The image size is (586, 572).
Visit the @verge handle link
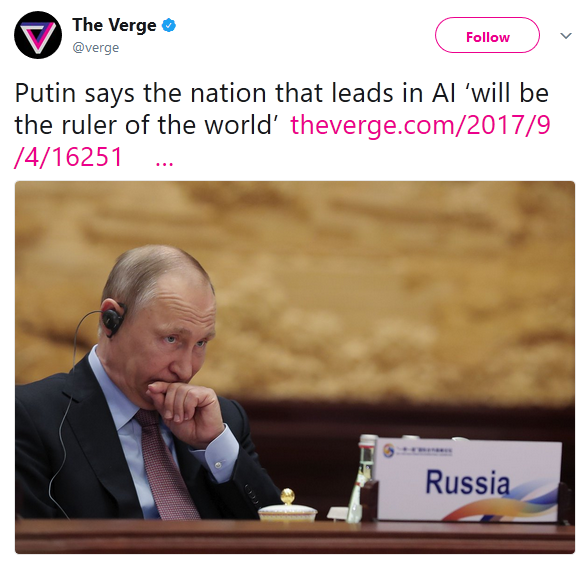[x=96, y=48]
